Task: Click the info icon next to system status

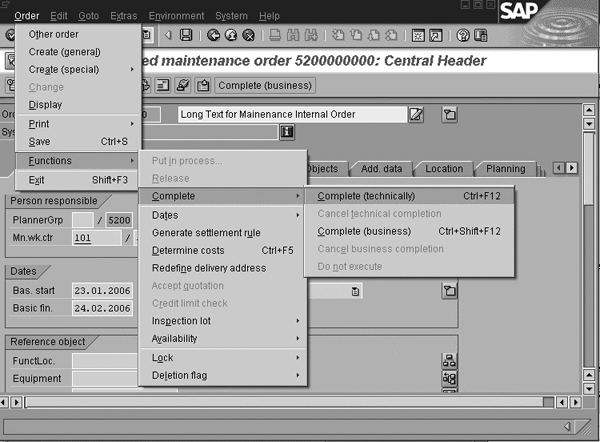Action: click(x=287, y=131)
